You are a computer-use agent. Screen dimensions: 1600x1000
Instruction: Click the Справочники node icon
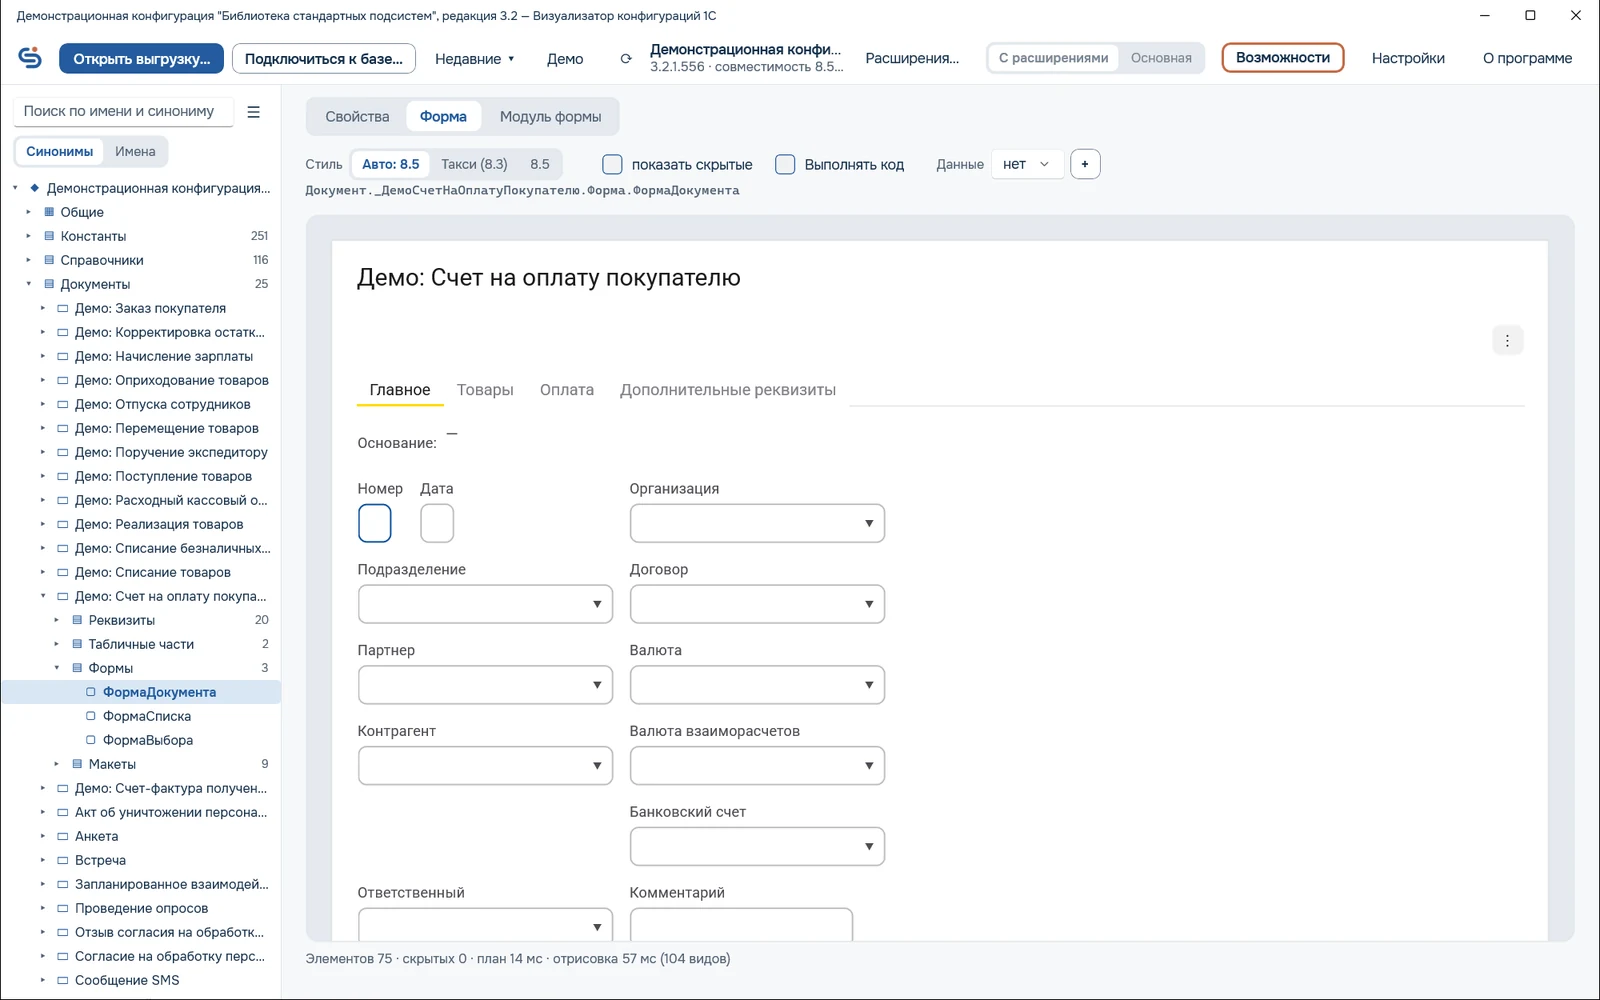[x=49, y=260]
